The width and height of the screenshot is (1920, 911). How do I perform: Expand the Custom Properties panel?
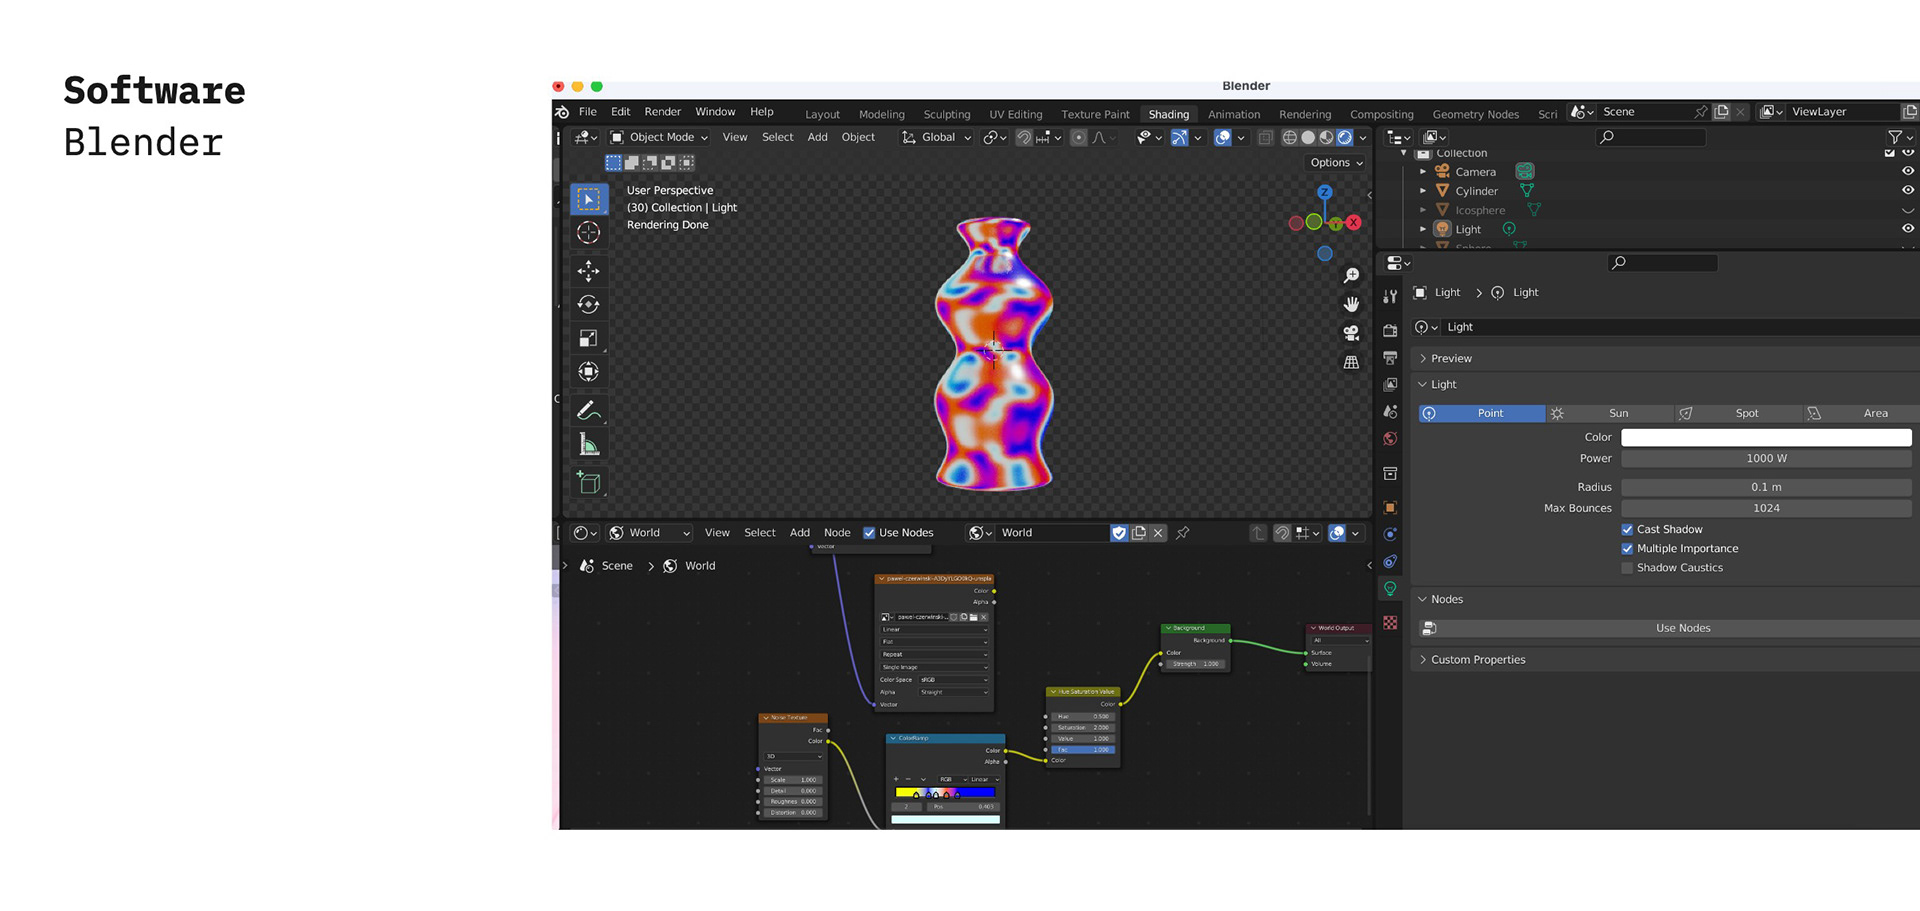coord(1478,660)
